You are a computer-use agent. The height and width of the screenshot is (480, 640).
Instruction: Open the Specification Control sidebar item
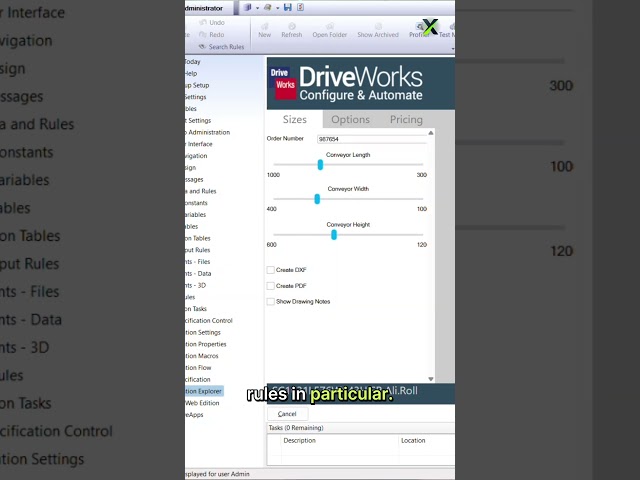[x=209, y=321]
